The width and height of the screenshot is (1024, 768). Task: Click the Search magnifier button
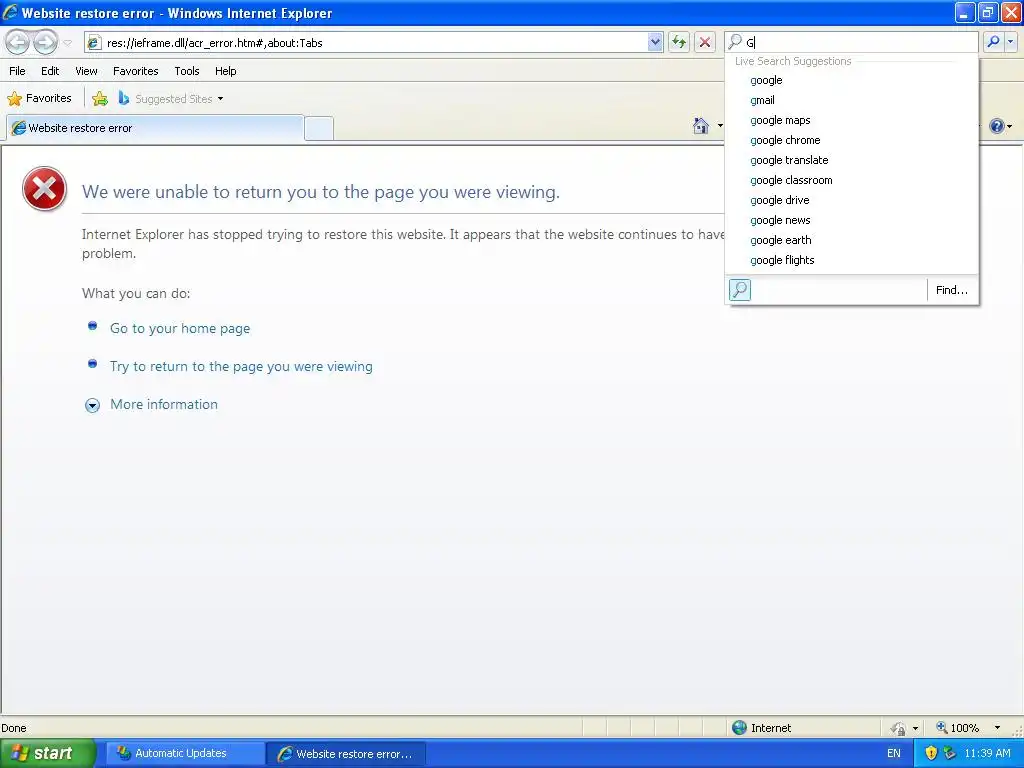click(x=993, y=42)
